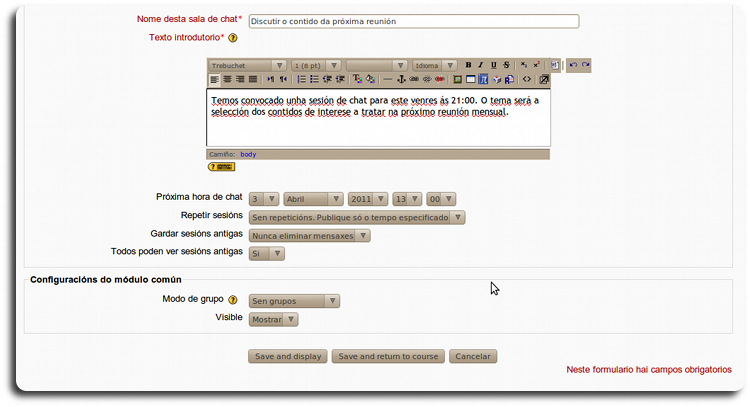The image size is (750, 407).
Task: Toggle bold formatting in editor toolbar
Action: coord(468,65)
